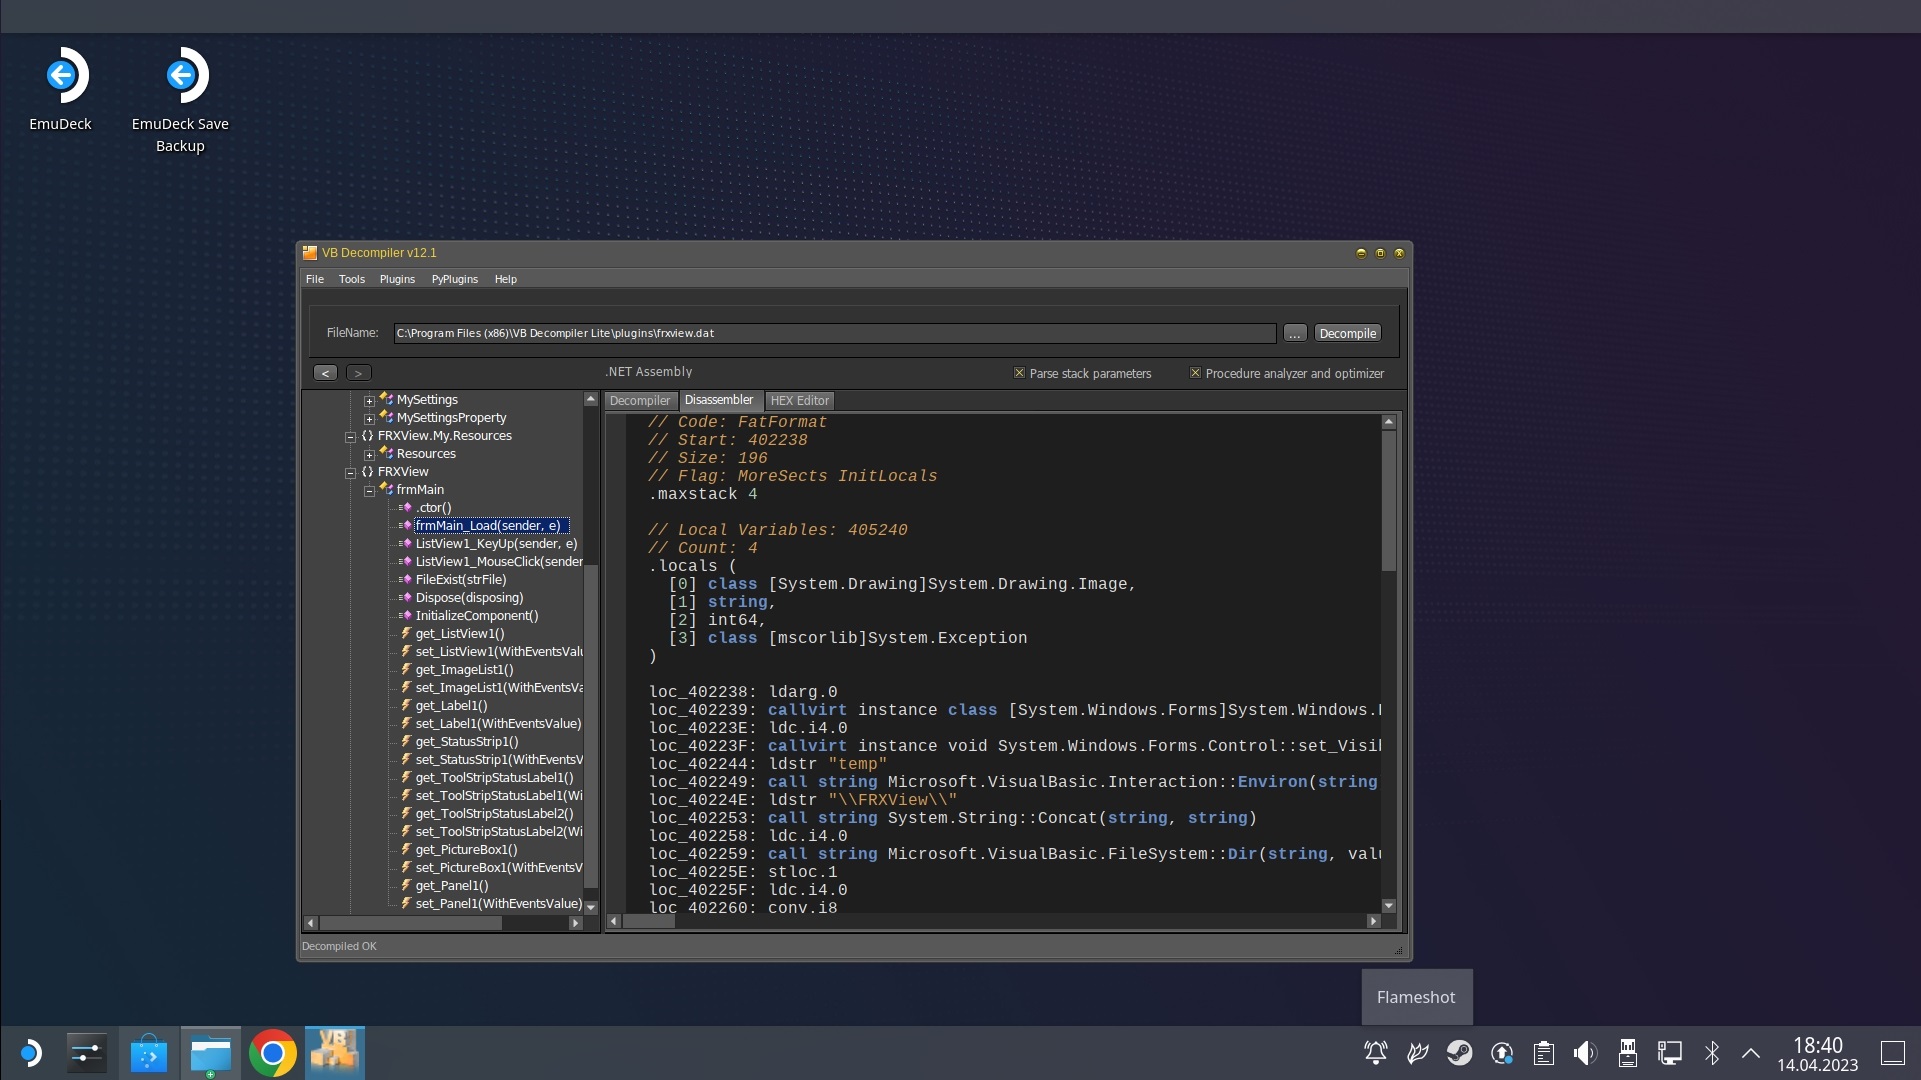Click the Dispose(disposing) method icon

pos(405,598)
